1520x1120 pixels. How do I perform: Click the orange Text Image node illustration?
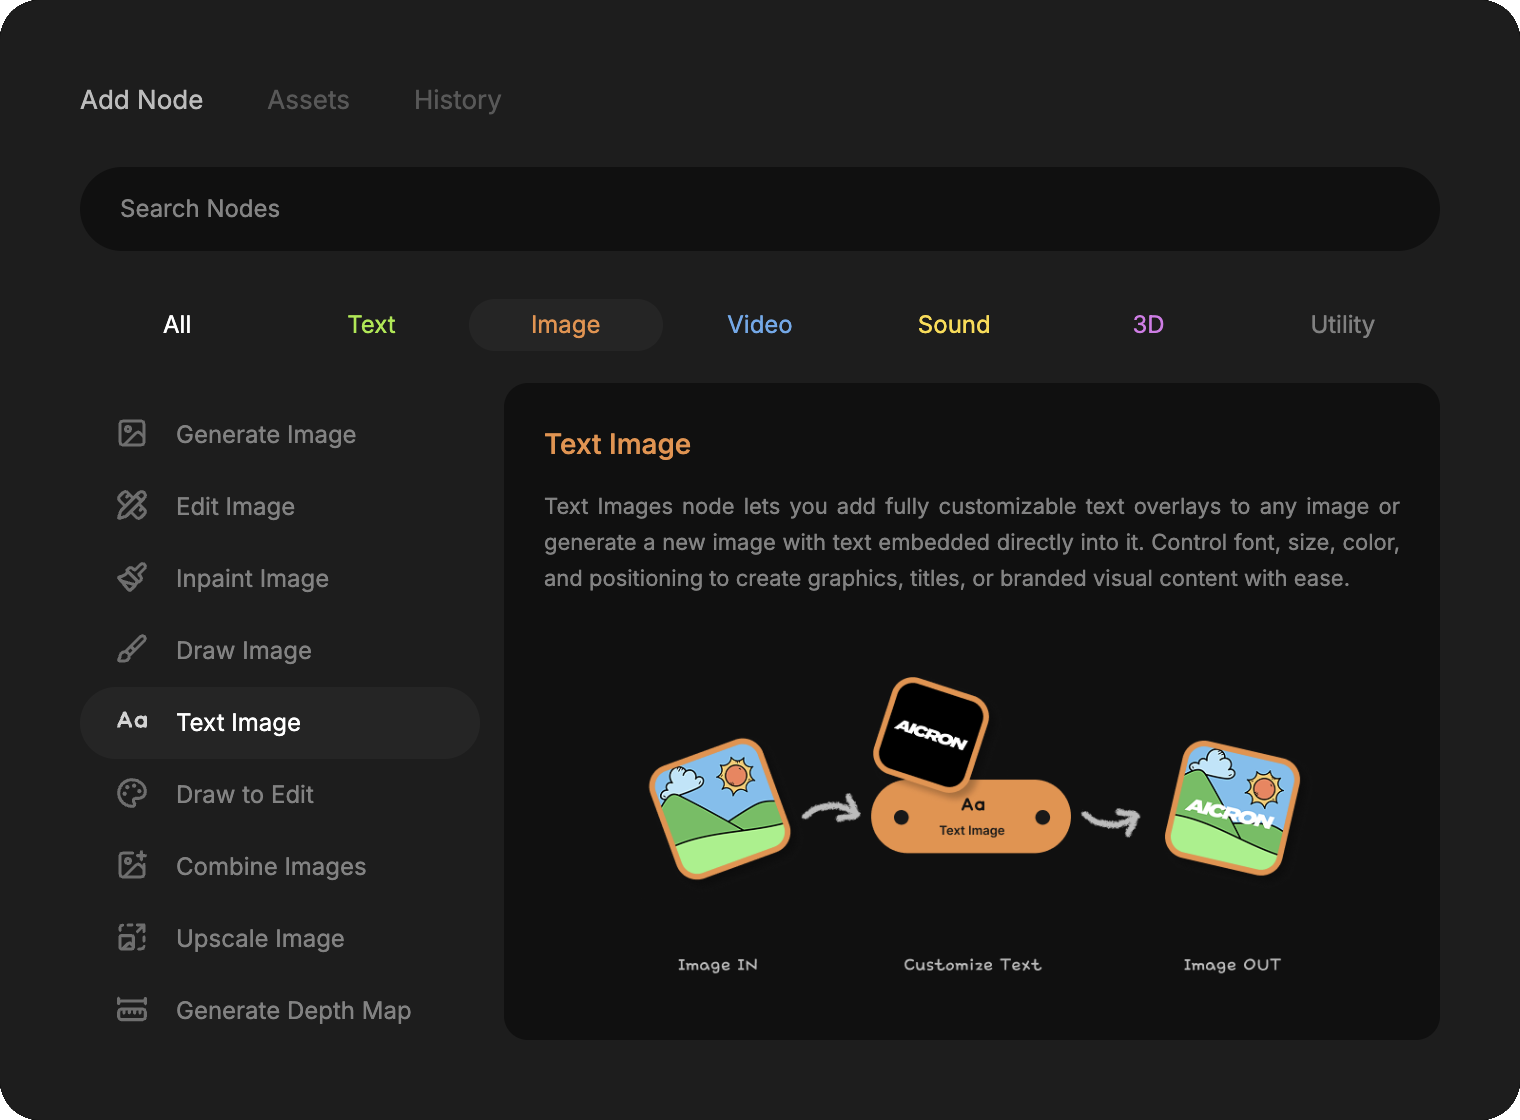tap(971, 817)
